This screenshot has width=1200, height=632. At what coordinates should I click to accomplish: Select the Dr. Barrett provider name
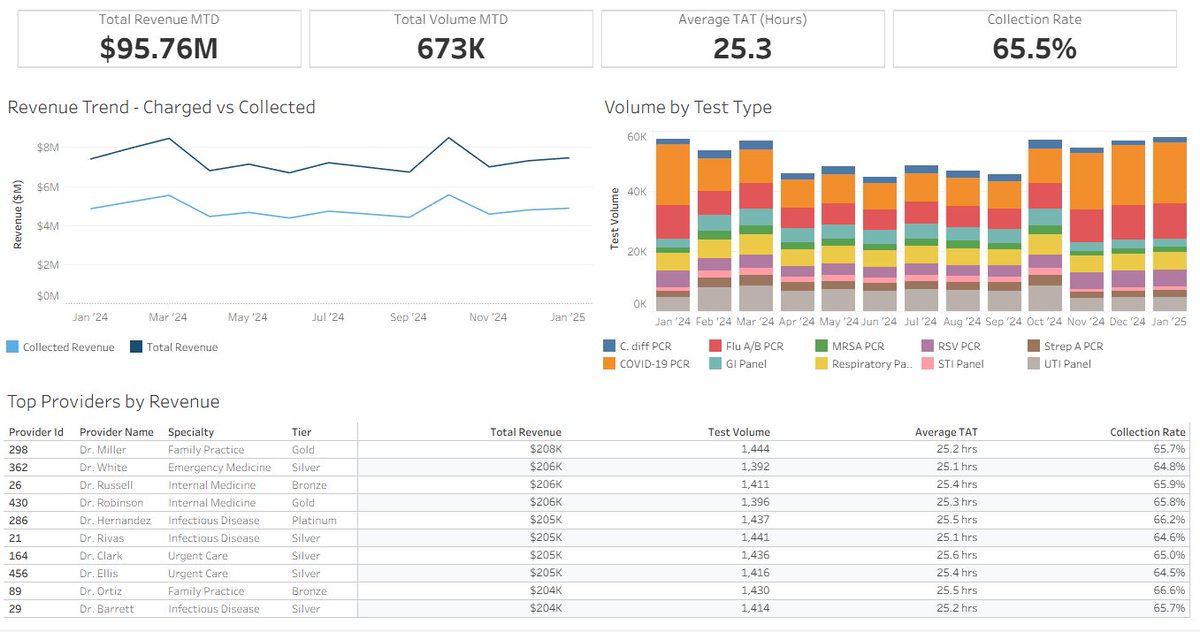pos(107,609)
